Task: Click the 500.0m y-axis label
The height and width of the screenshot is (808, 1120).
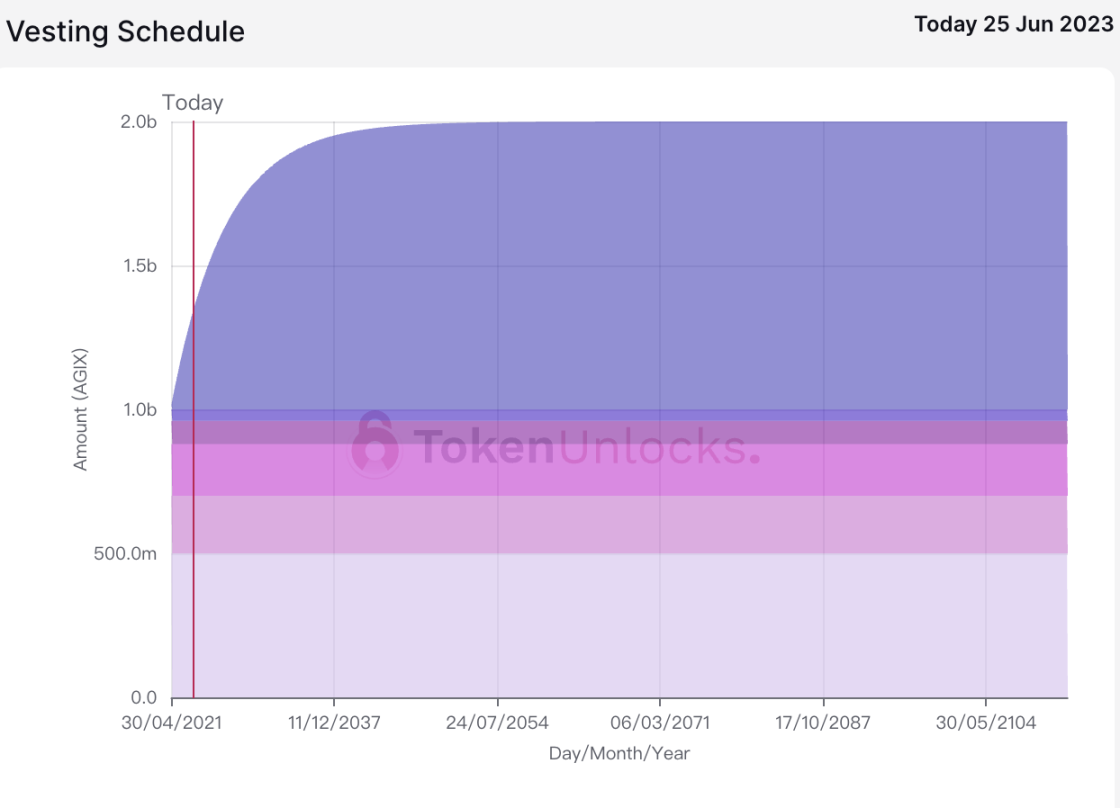Action: (x=125, y=554)
